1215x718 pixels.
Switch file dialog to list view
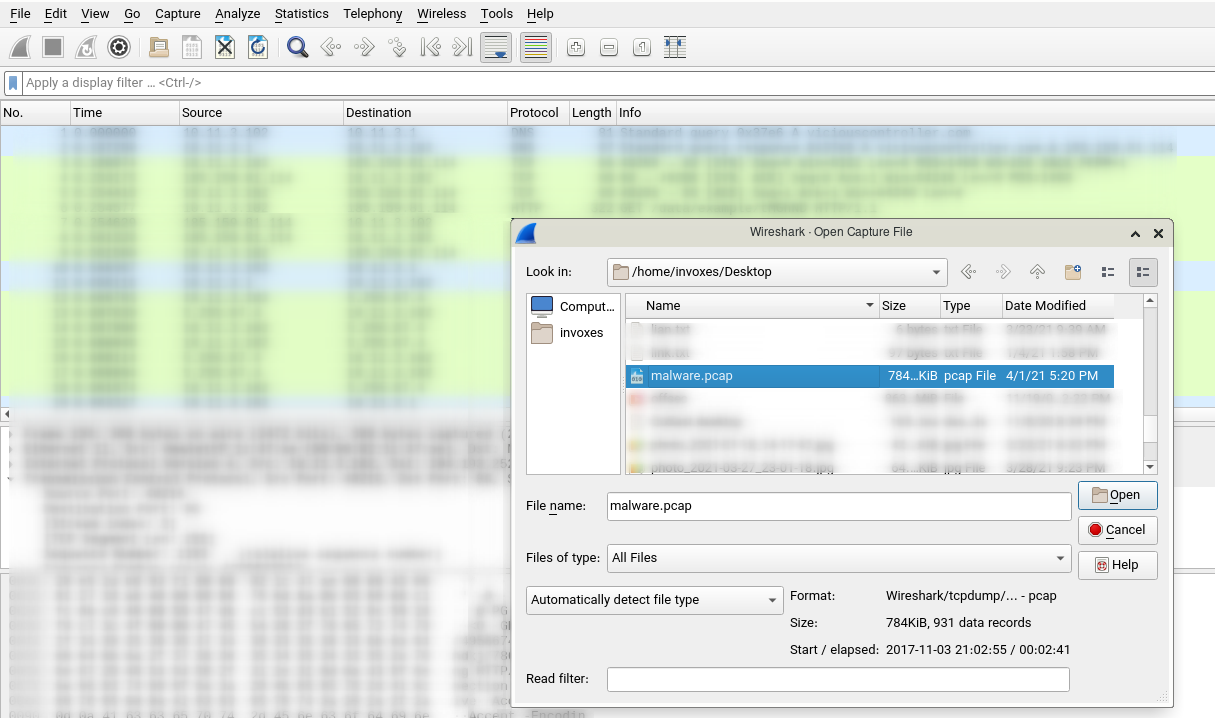click(1108, 272)
